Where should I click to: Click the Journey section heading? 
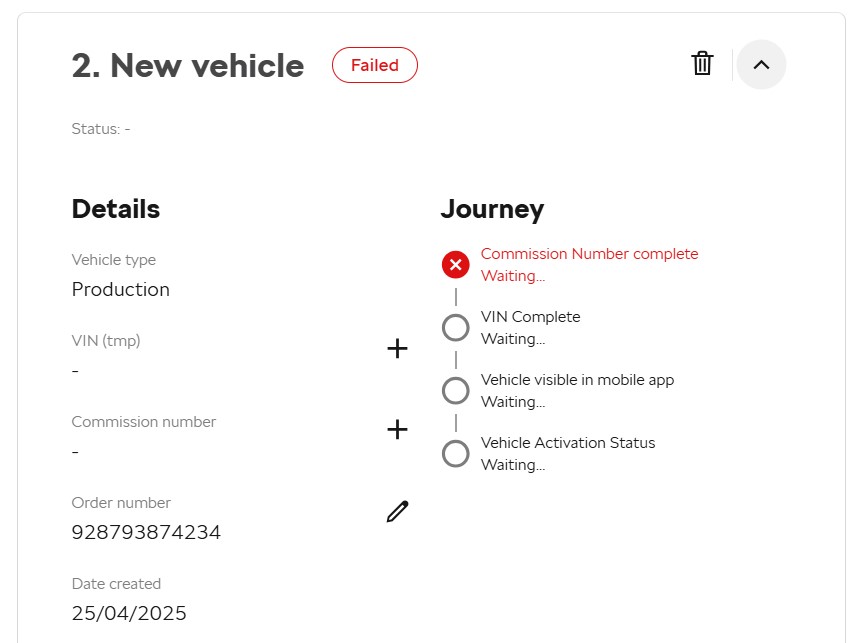coord(492,210)
